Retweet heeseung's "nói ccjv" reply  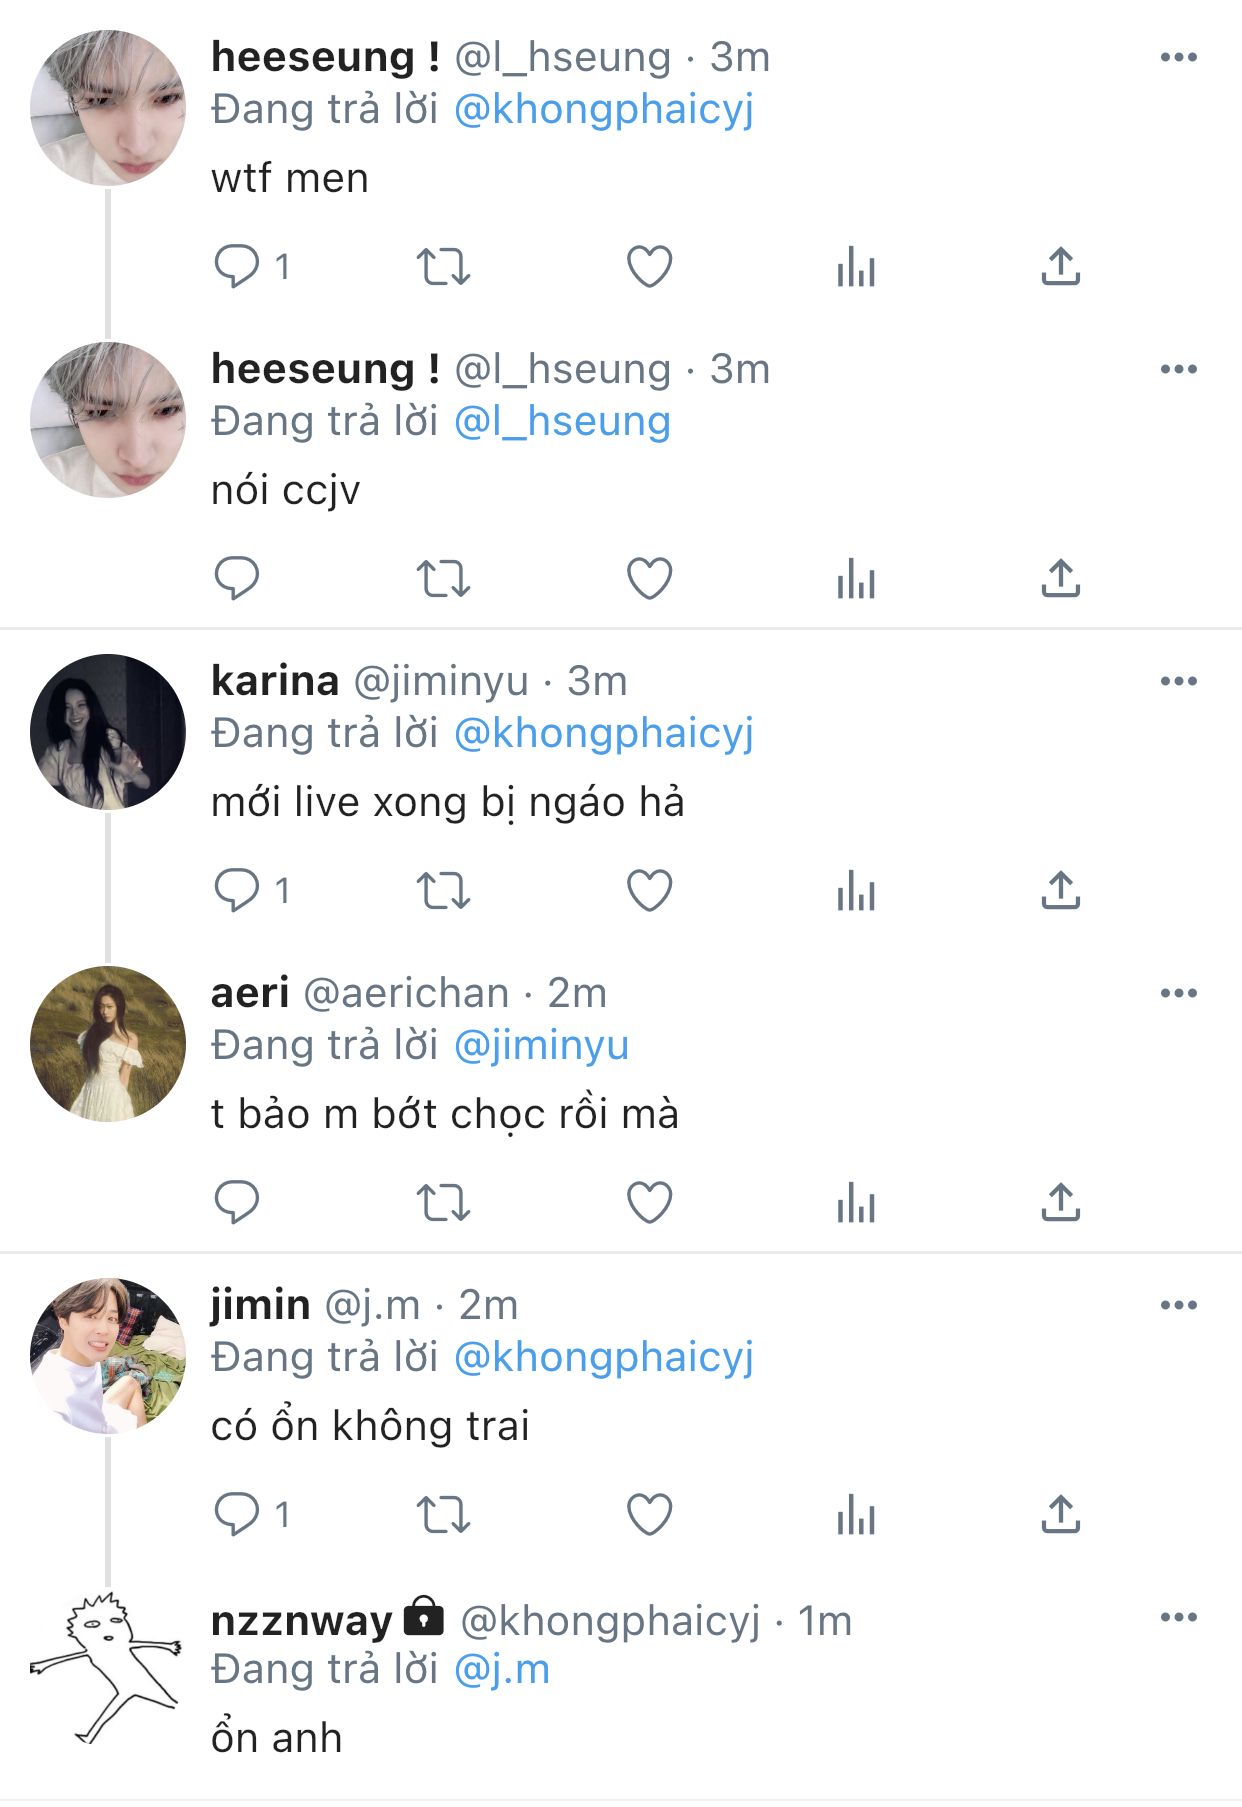(442, 579)
